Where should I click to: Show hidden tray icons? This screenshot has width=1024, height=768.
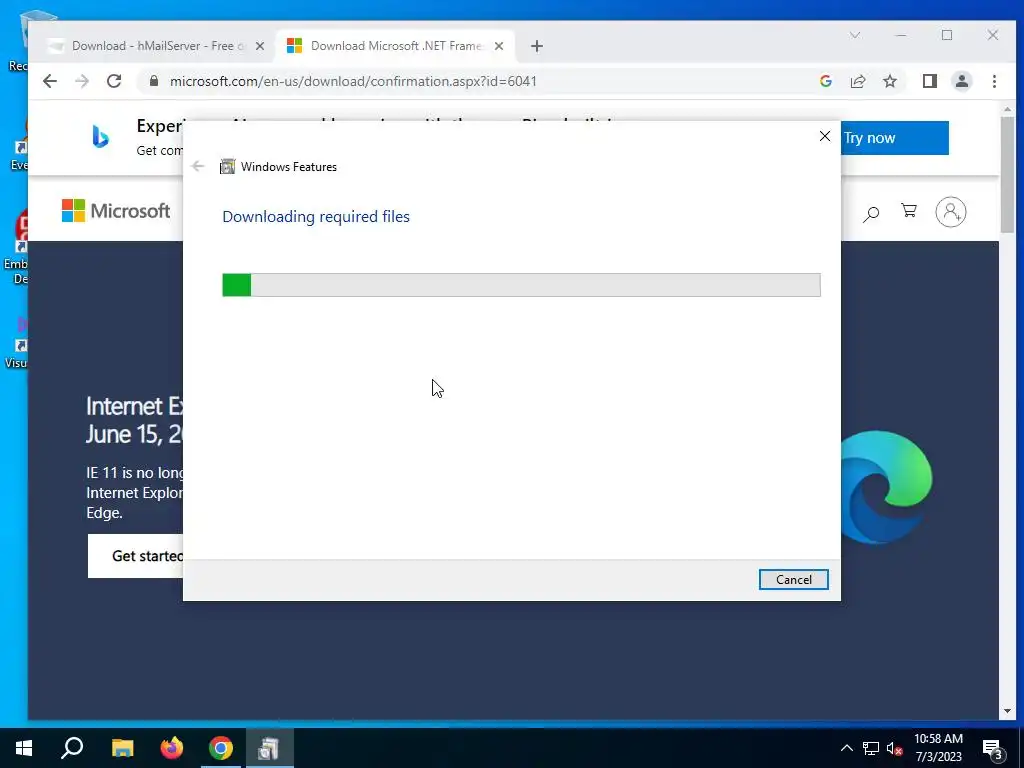pyautogui.click(x=846, y=748)
